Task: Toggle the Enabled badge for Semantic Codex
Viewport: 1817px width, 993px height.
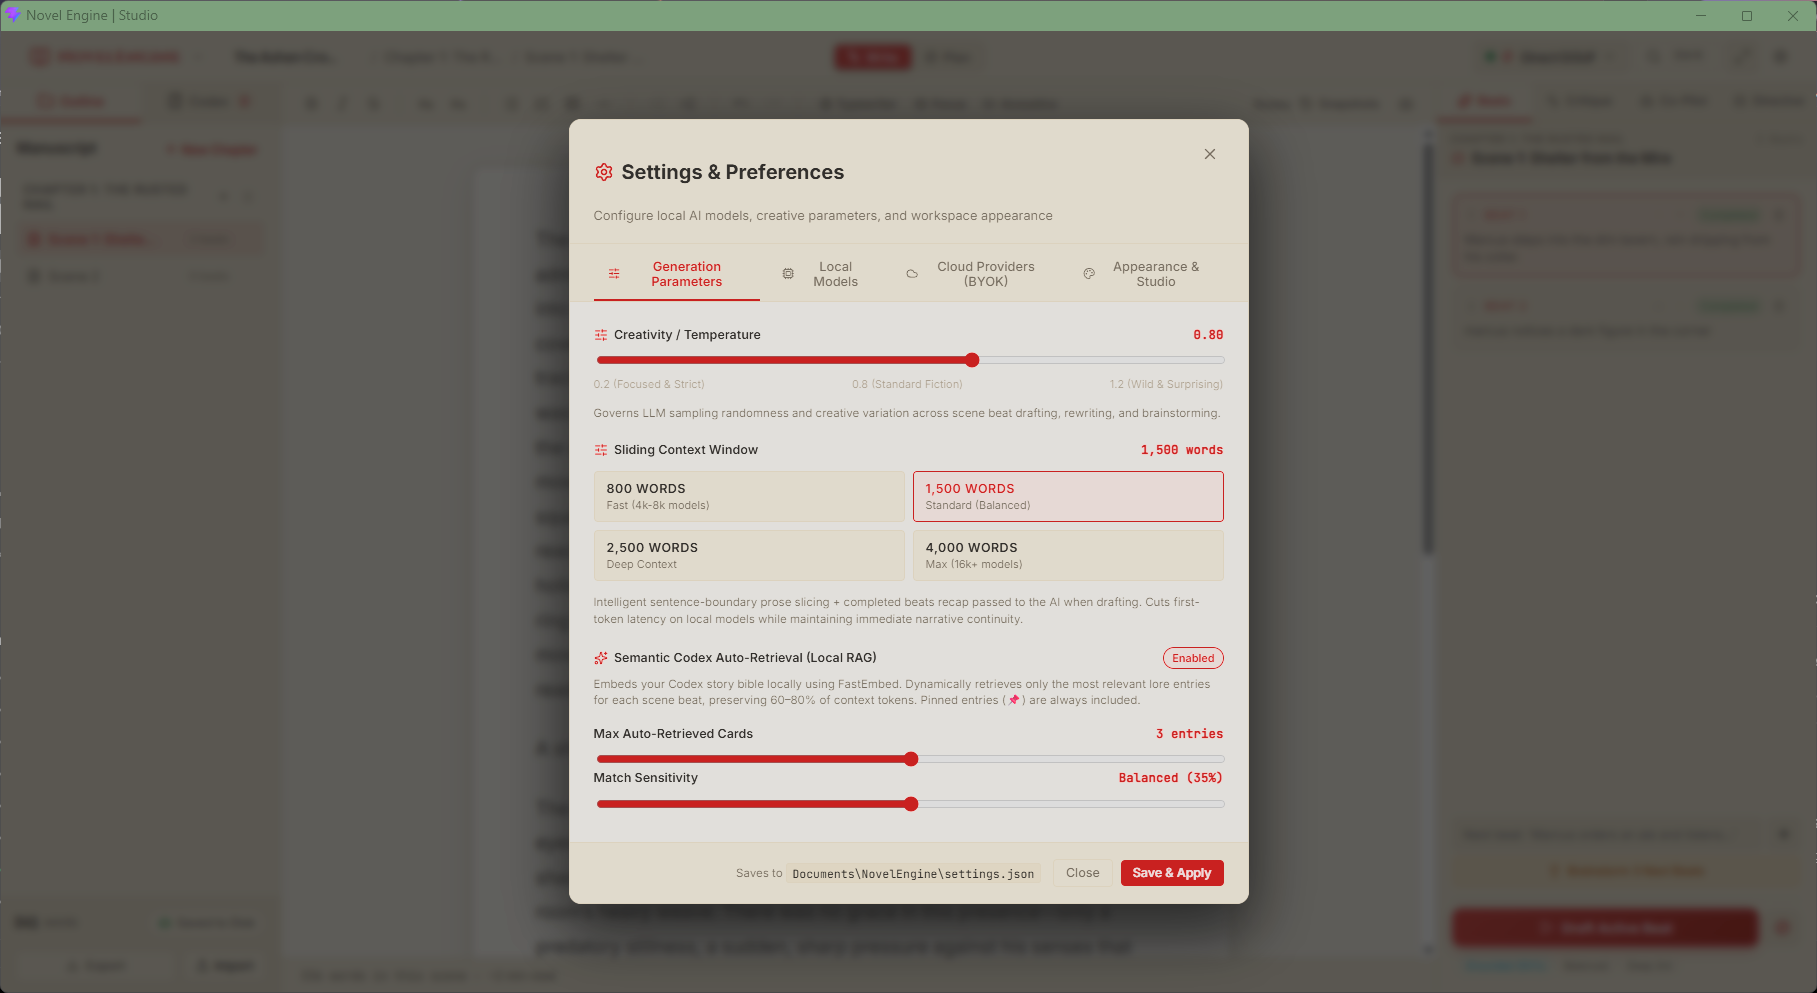Action: (1193, 658)
